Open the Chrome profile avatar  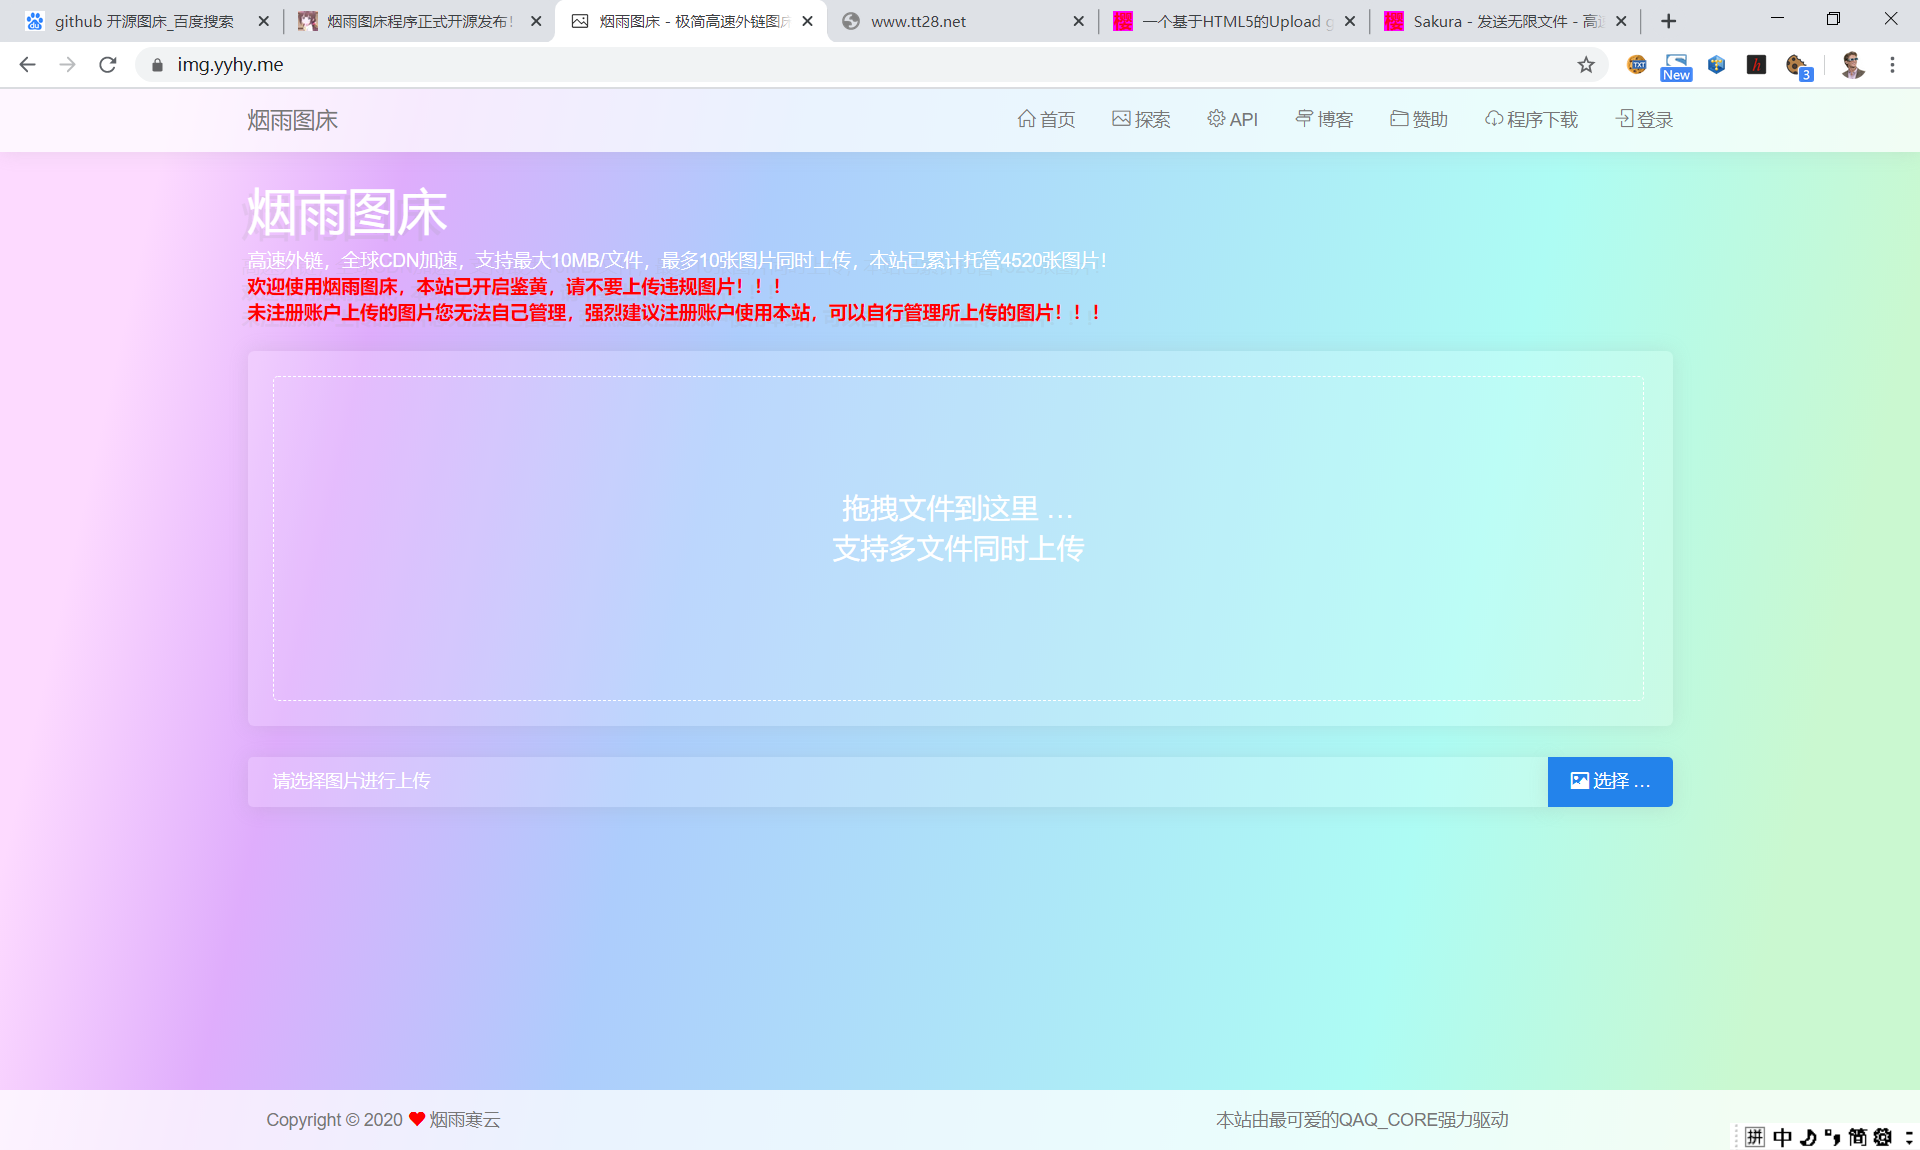click(x=1852, y=65)
